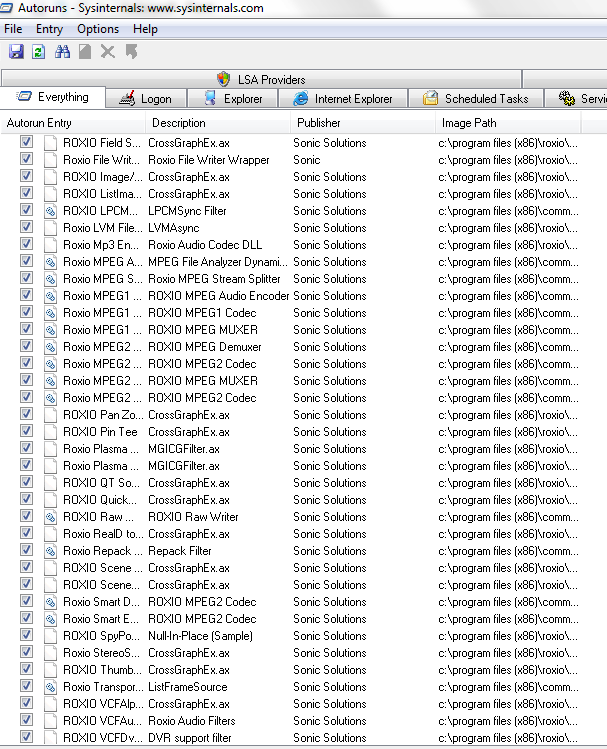This screenshot has width=607, height=749.
Task: Click file icon of ROXIO Thumb row
Action: coord(50,670)
